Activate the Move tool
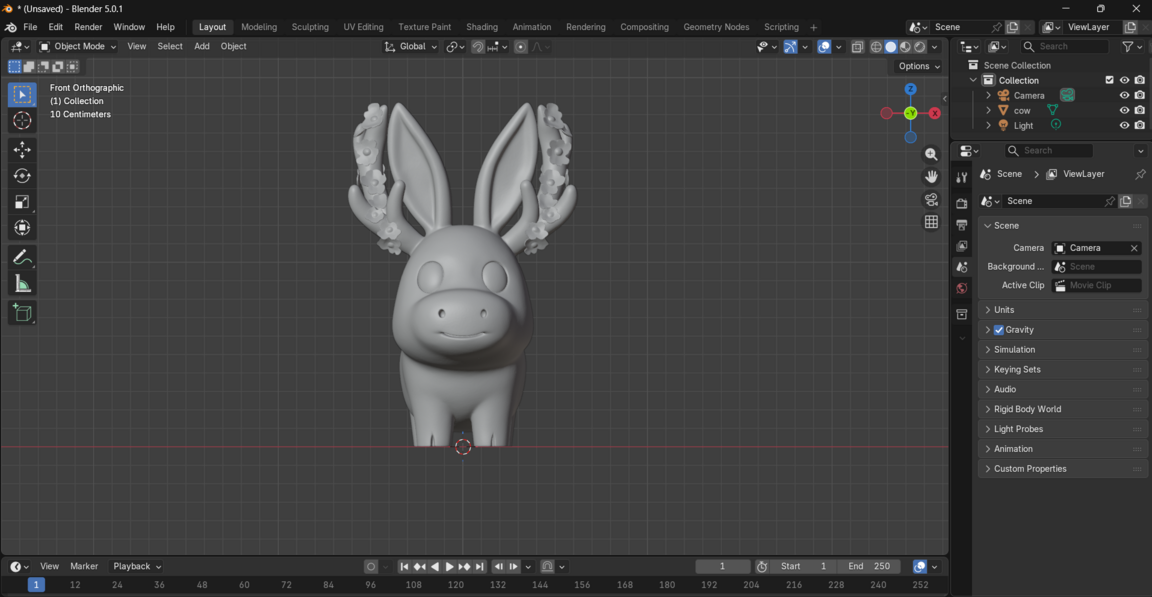Viewport: 1152px width, 597px height. 22,149
